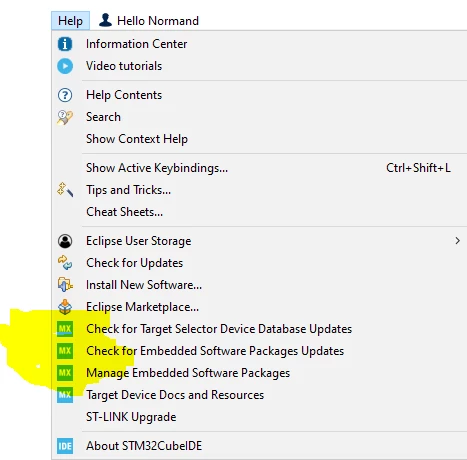Image resolution: width=467 pixels, height=460 pixels.
Task: Open Target Device Docs and Resources
Action: (x=259, y=395)
